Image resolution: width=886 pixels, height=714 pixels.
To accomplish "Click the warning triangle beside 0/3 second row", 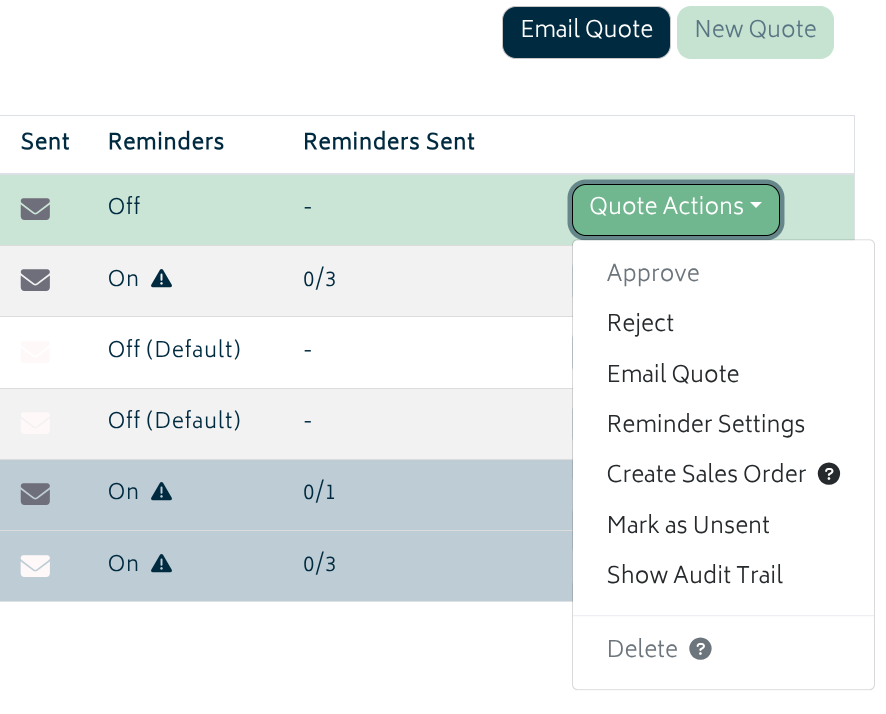I will pos(161,278).
